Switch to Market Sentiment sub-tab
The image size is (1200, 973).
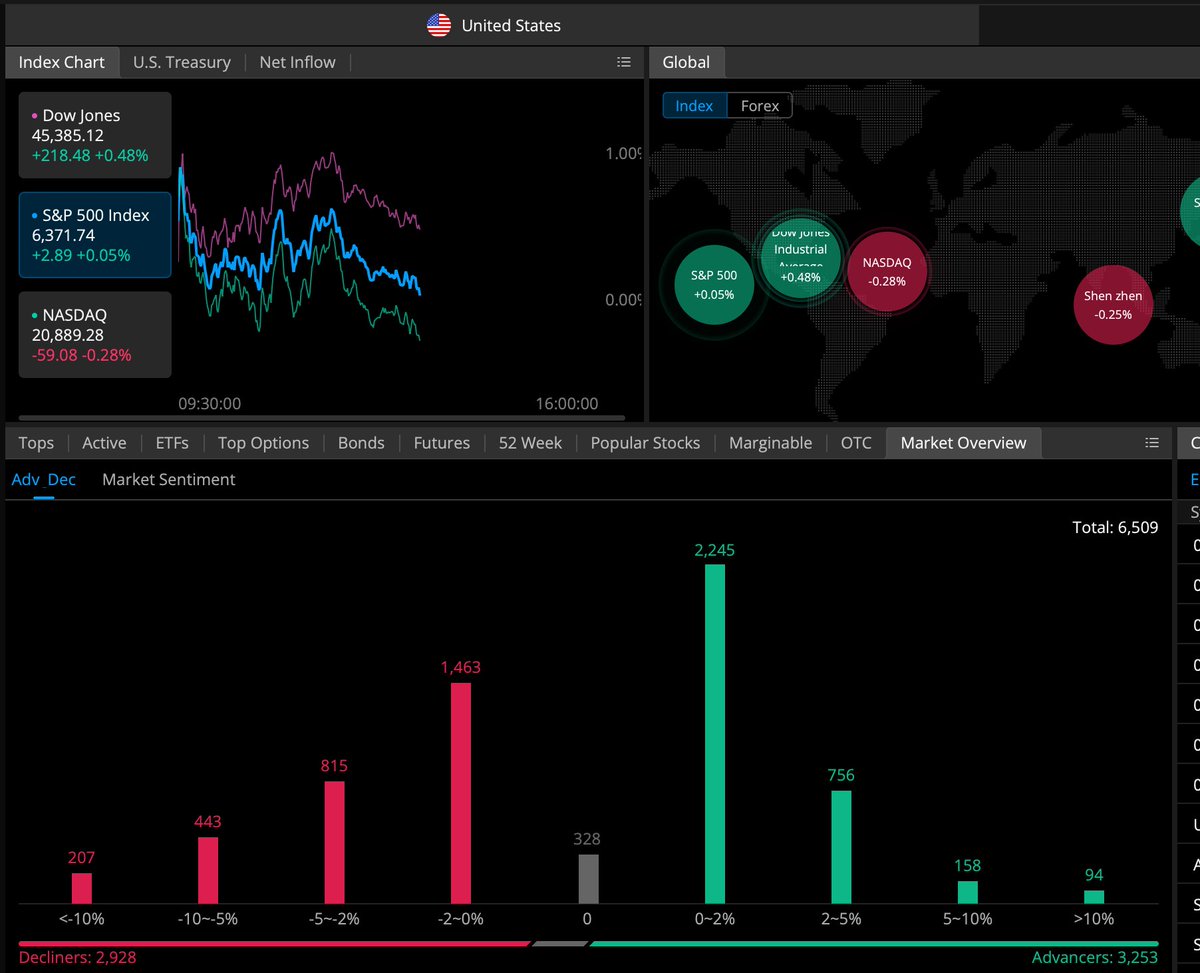click(169, 480)
